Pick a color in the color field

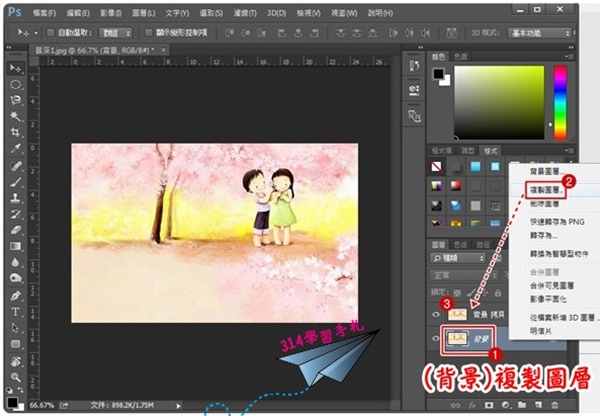click(499, 102)
